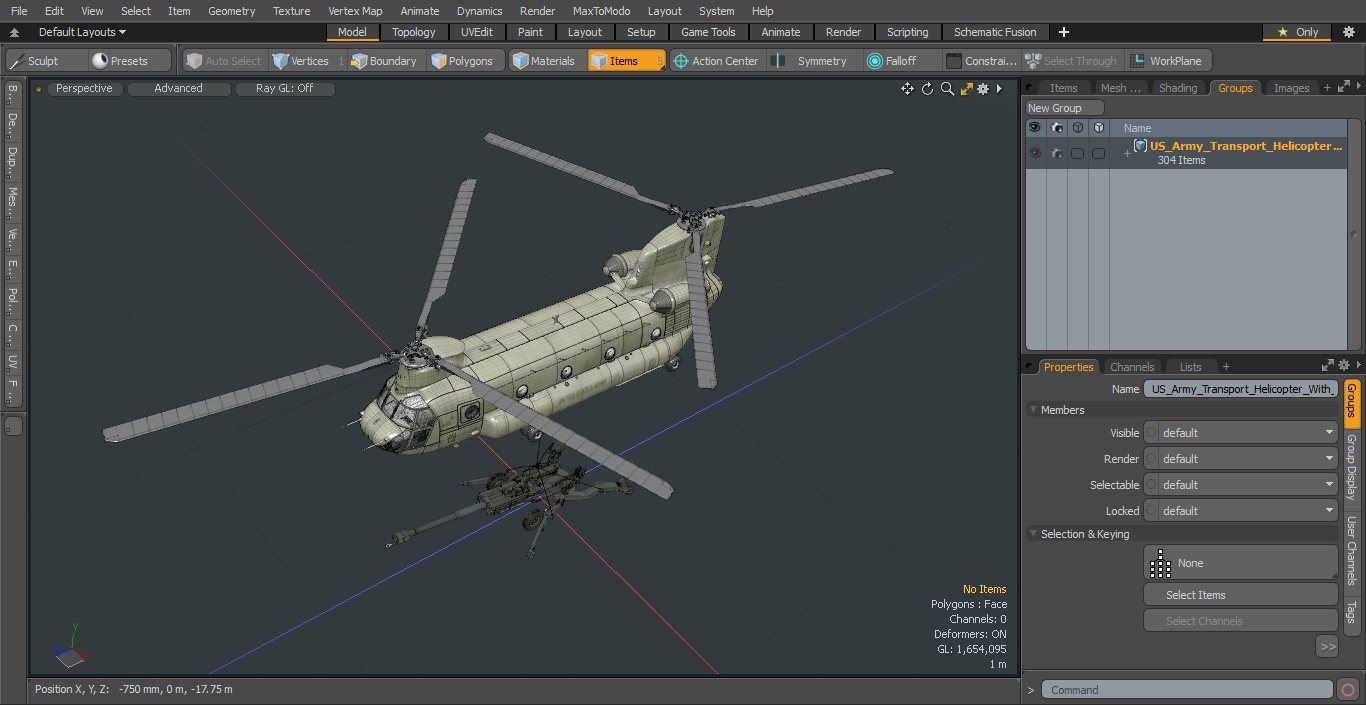Image resolution: width=1366 pixels, height=705 pixels.
Task: Expand more properties with >> button
Action: tap(1327, 647)
